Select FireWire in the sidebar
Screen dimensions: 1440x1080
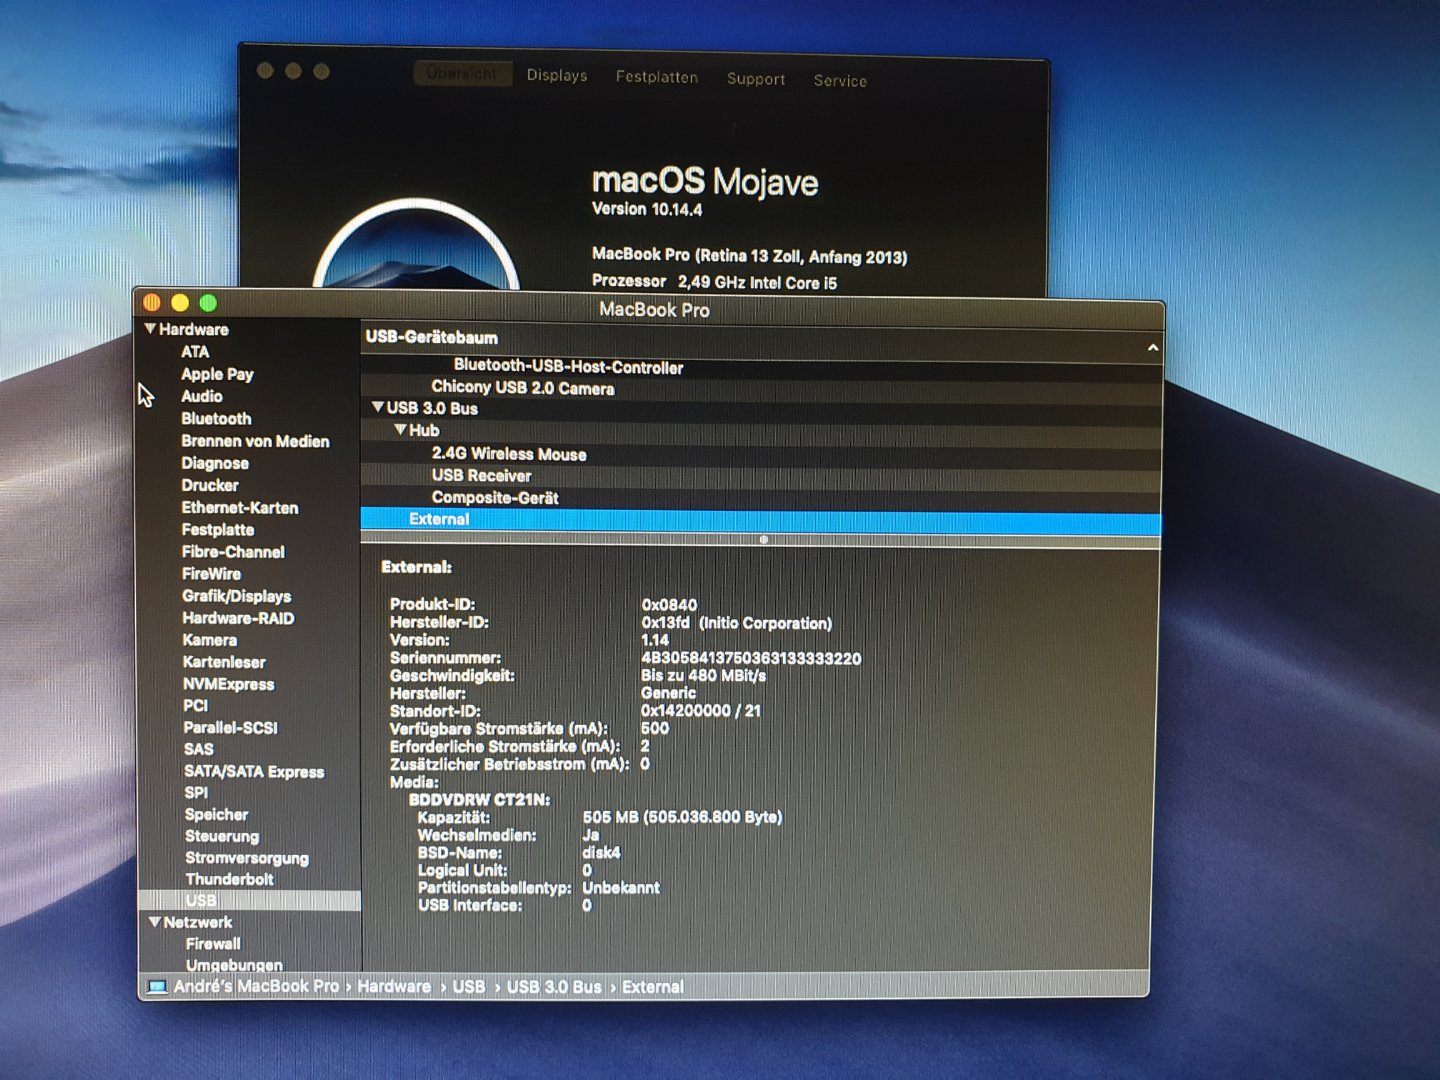211,574
